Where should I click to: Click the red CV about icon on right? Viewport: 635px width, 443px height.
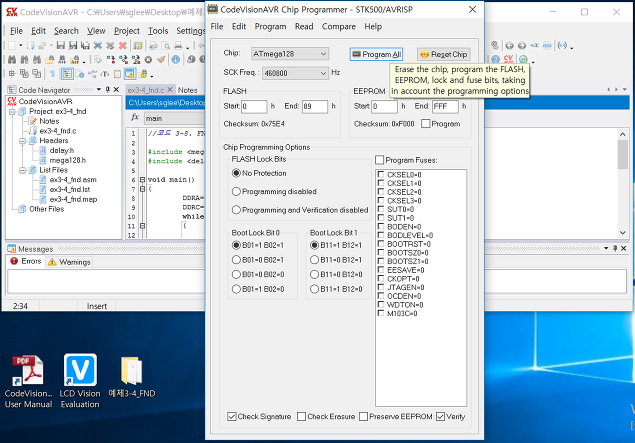pos(508,60)
